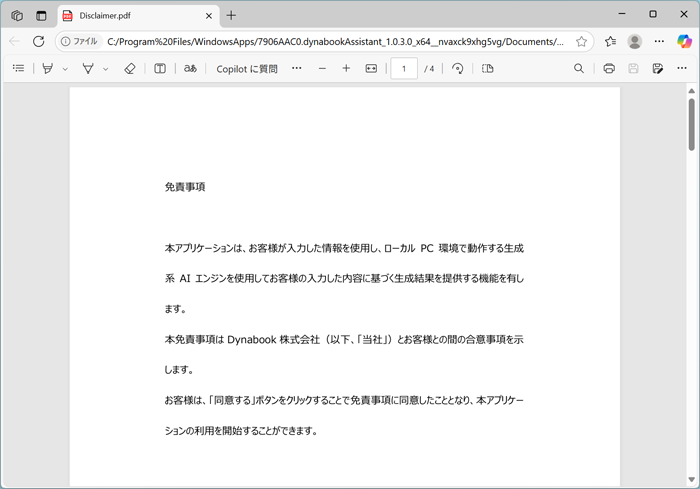Image resolution: width=700 pixels, height=489 pixels.
Task: Click the 免責事項 heading text
Action: tap(185, 187)
